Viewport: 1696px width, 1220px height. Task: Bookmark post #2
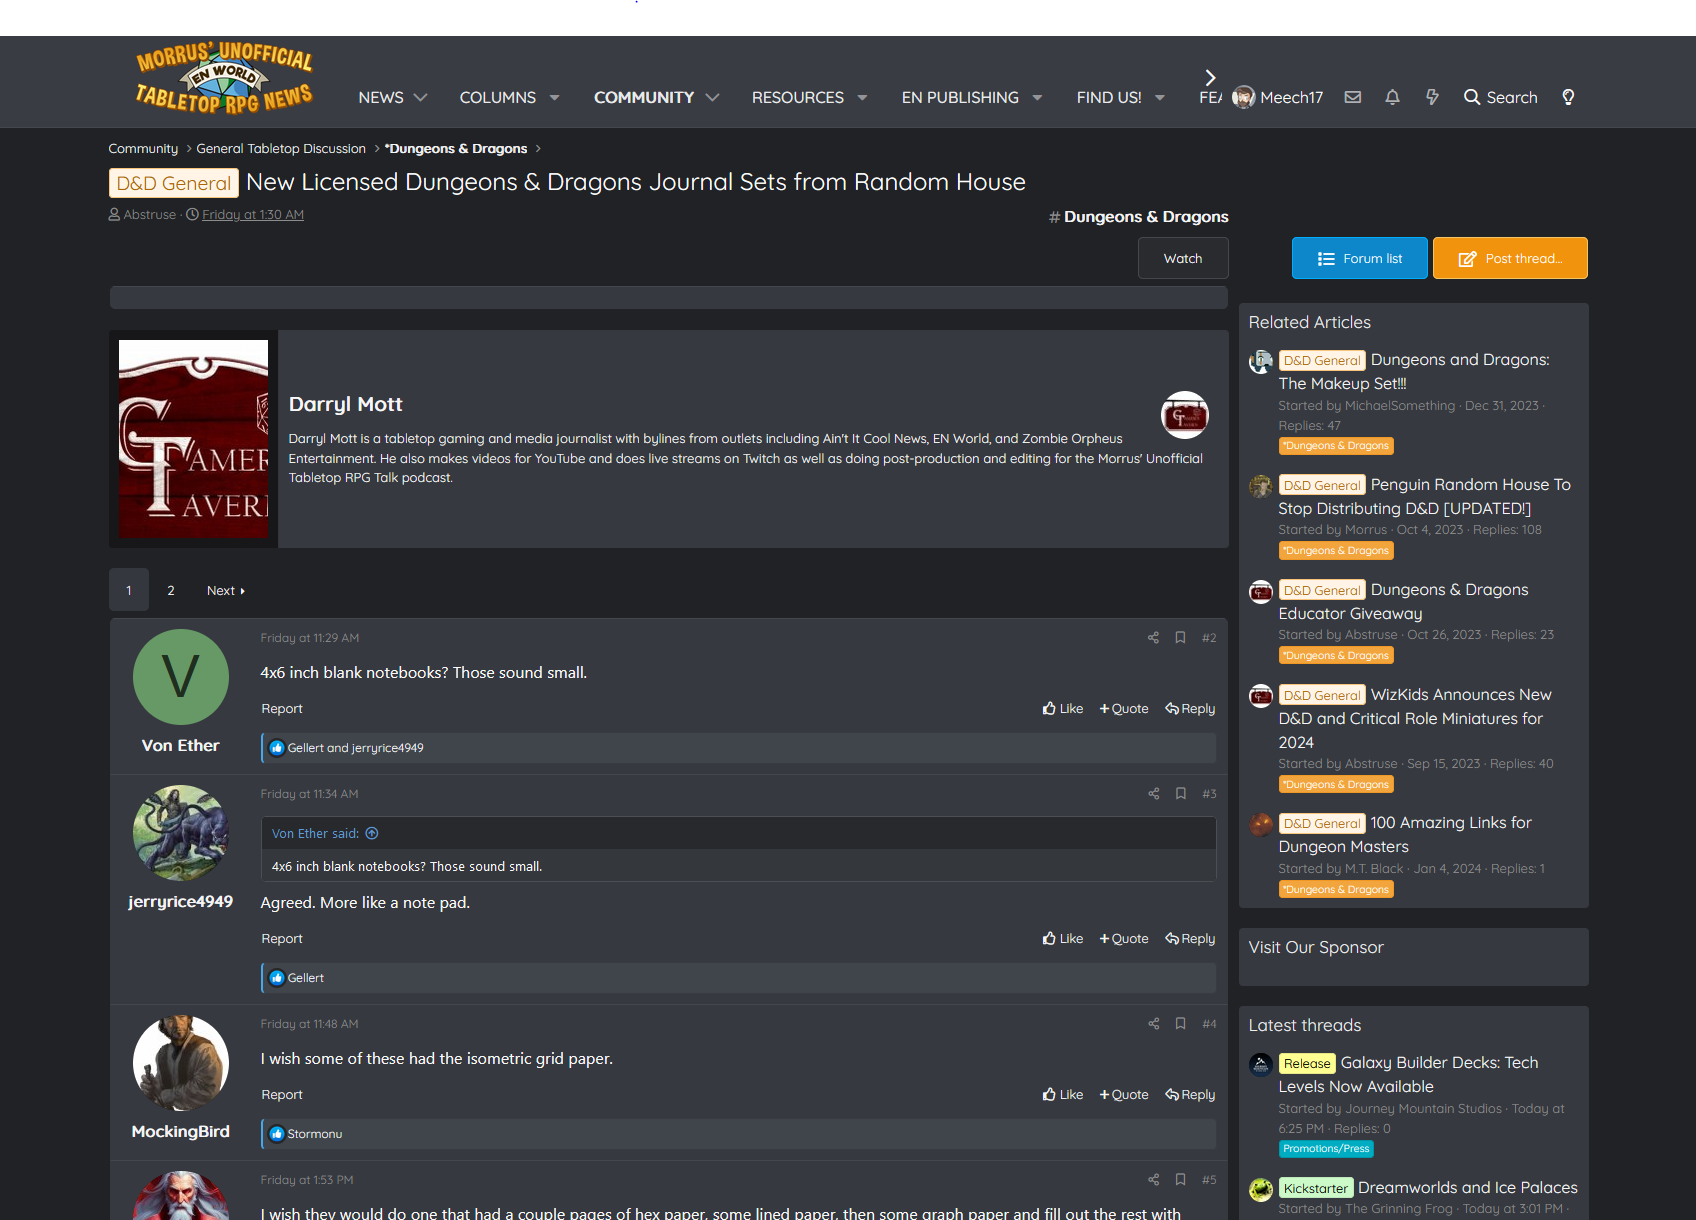click(x=1180, y=638)
